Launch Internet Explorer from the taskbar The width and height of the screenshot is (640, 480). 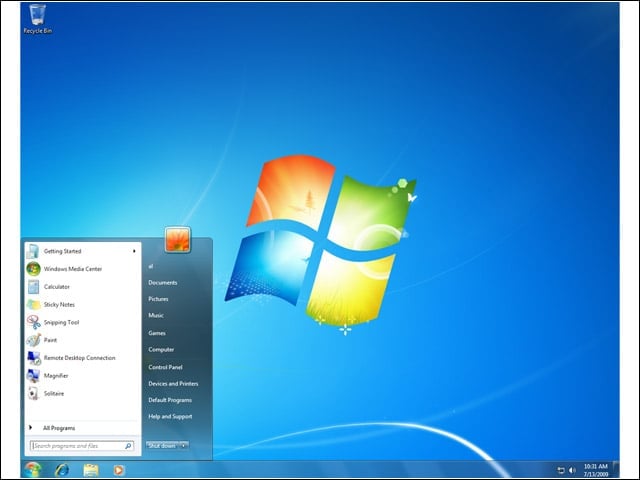[x=62, y=470]
